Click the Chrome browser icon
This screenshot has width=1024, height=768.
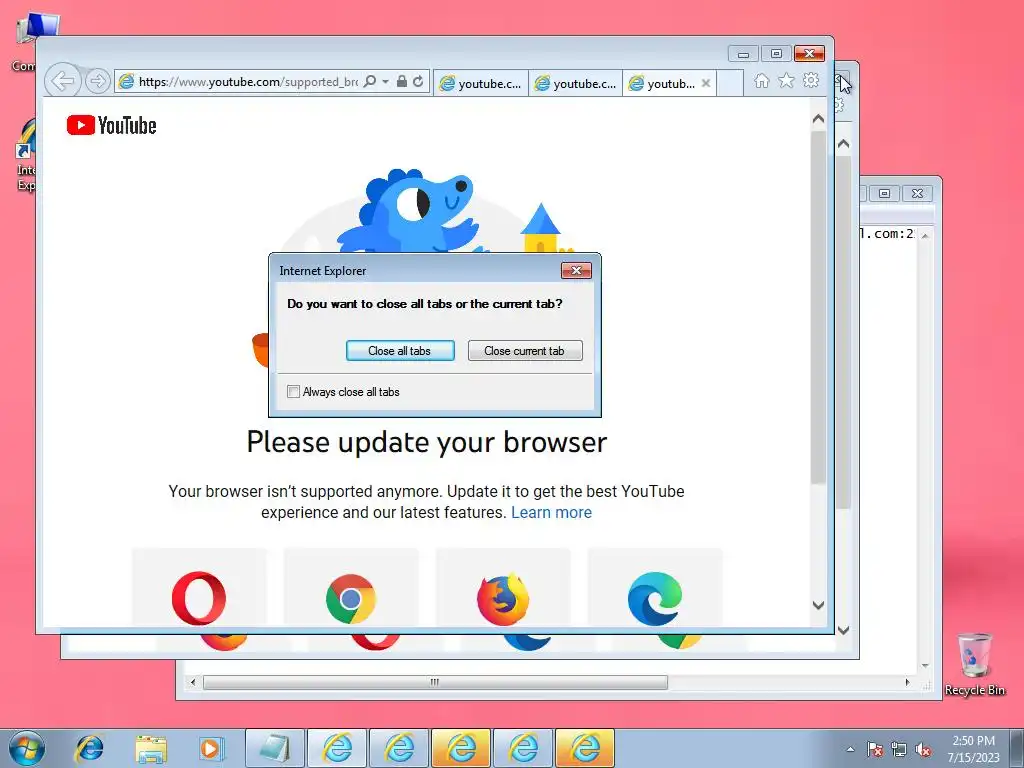351,598
